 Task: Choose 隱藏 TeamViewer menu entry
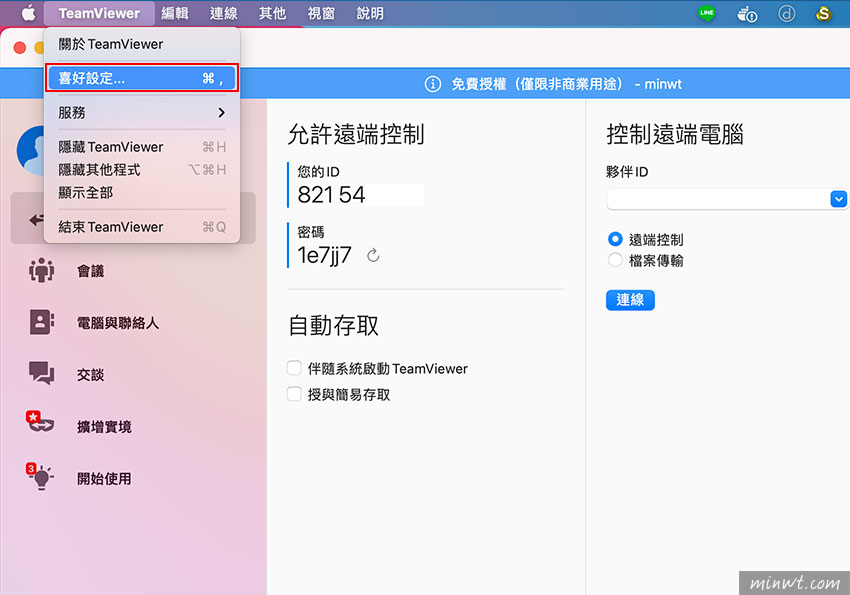141,147
